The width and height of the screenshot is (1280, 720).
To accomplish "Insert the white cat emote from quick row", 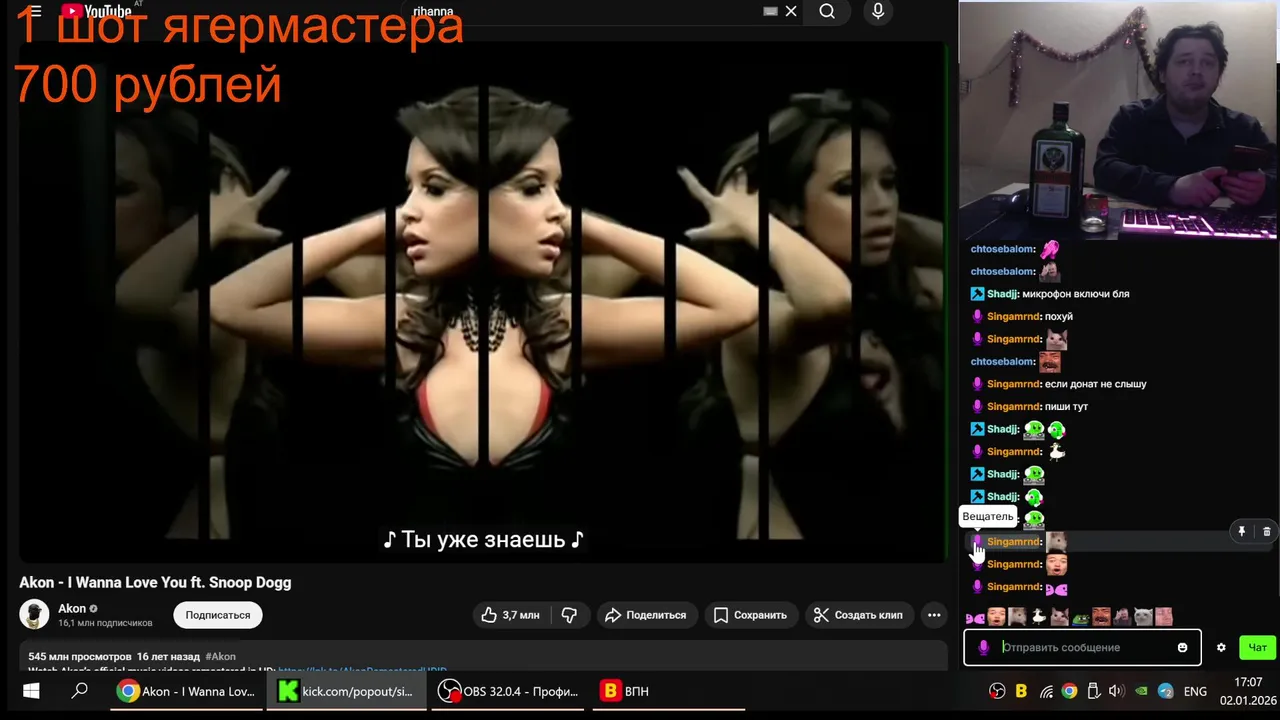I will [x=1143, y=617].
